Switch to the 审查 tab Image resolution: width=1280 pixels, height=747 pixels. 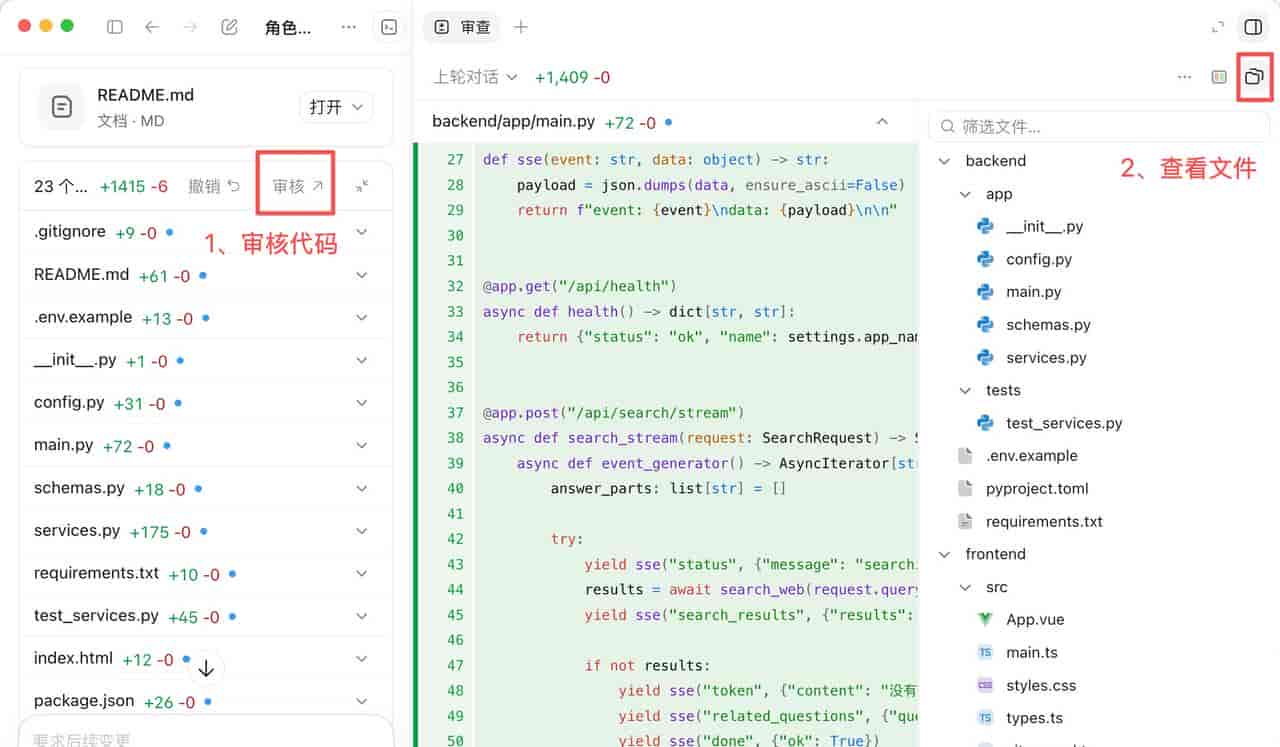point(462,27)
